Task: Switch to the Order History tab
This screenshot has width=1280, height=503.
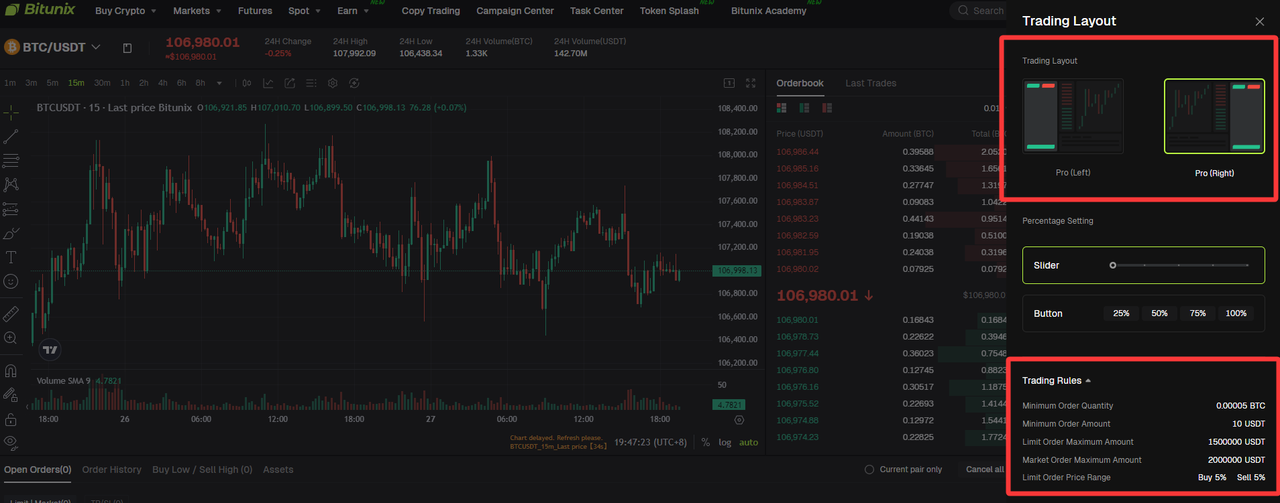Action: 111,469
